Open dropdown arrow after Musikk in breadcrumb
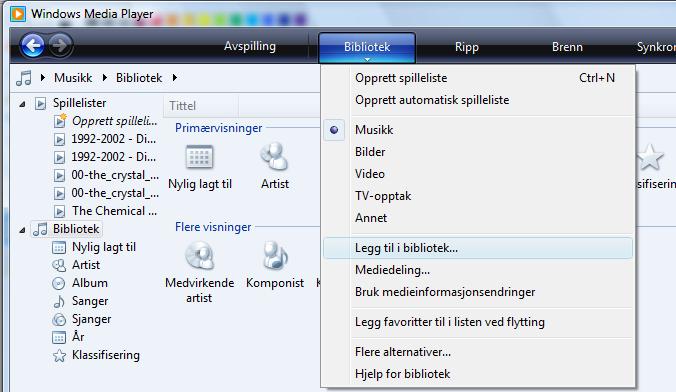The image size is (676, 392). click(x=105, y=78)
